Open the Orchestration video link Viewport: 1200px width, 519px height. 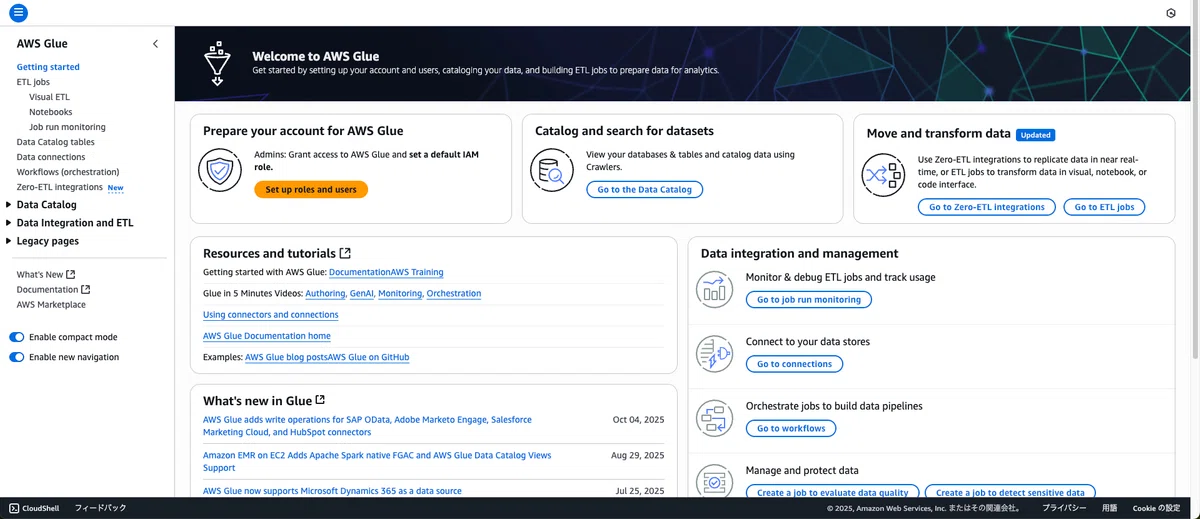[x=454, y=294]
